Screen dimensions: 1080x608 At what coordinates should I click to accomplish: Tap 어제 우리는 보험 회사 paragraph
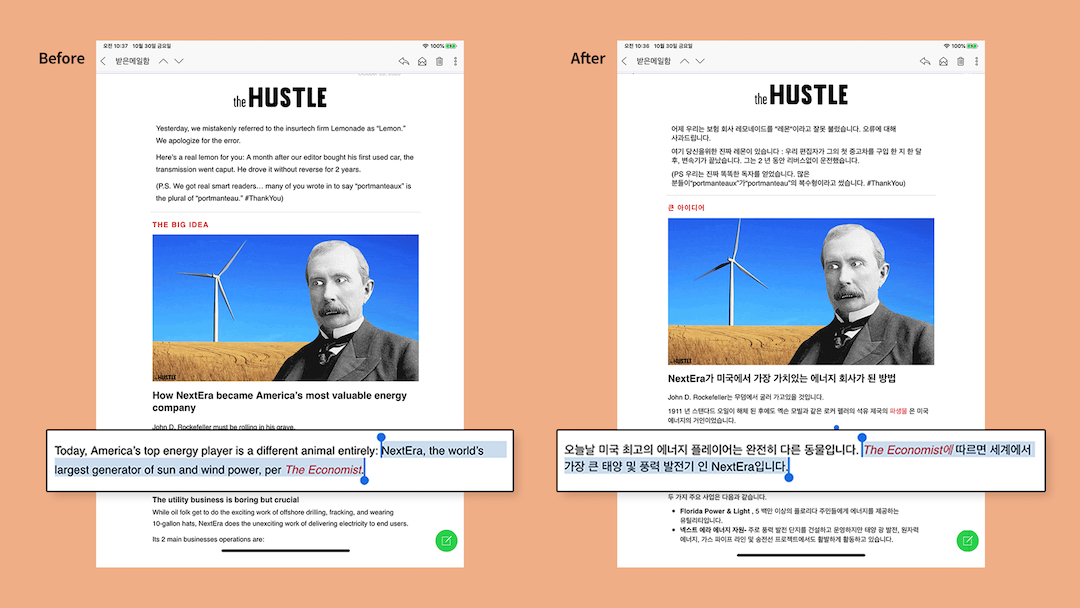[x=783, y=133]
